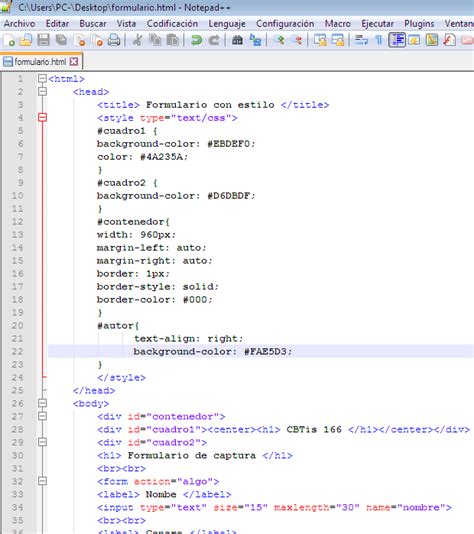Click the 'border-style: solid;' line
Screen dimensions: 474x534
tap(158, 286)
